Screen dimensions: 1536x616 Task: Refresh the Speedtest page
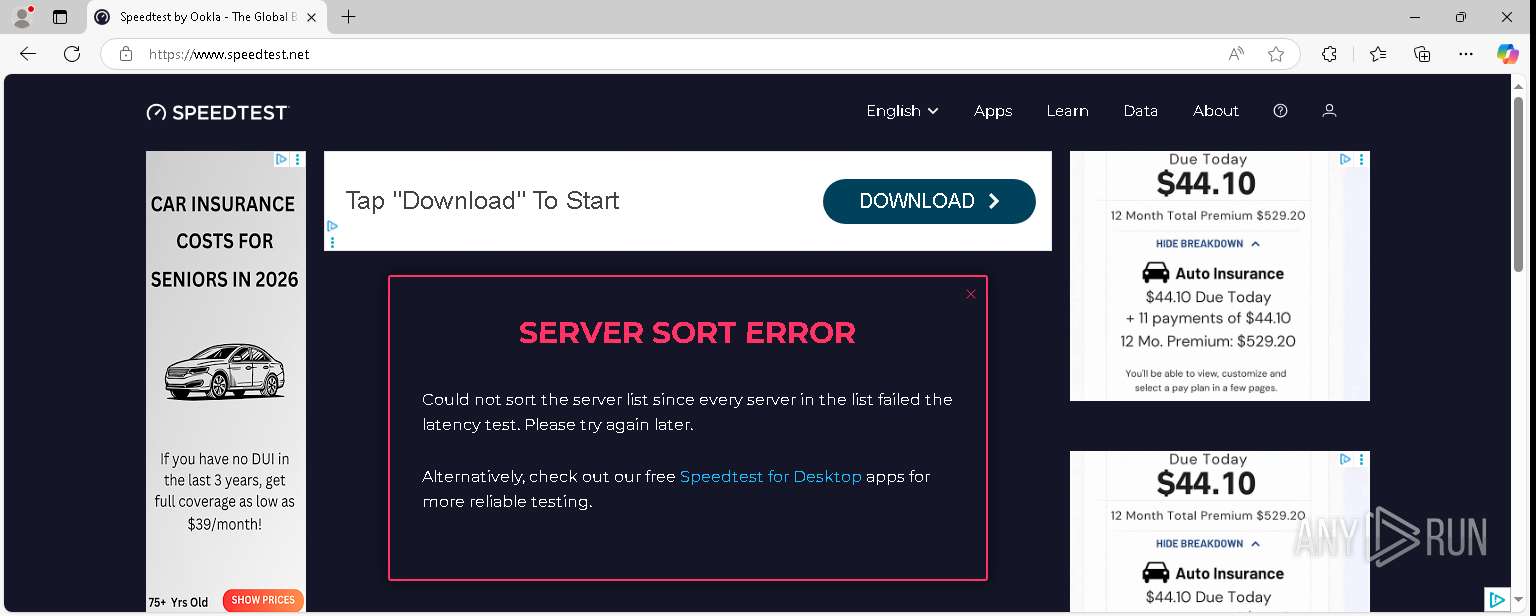pos(72,54)
